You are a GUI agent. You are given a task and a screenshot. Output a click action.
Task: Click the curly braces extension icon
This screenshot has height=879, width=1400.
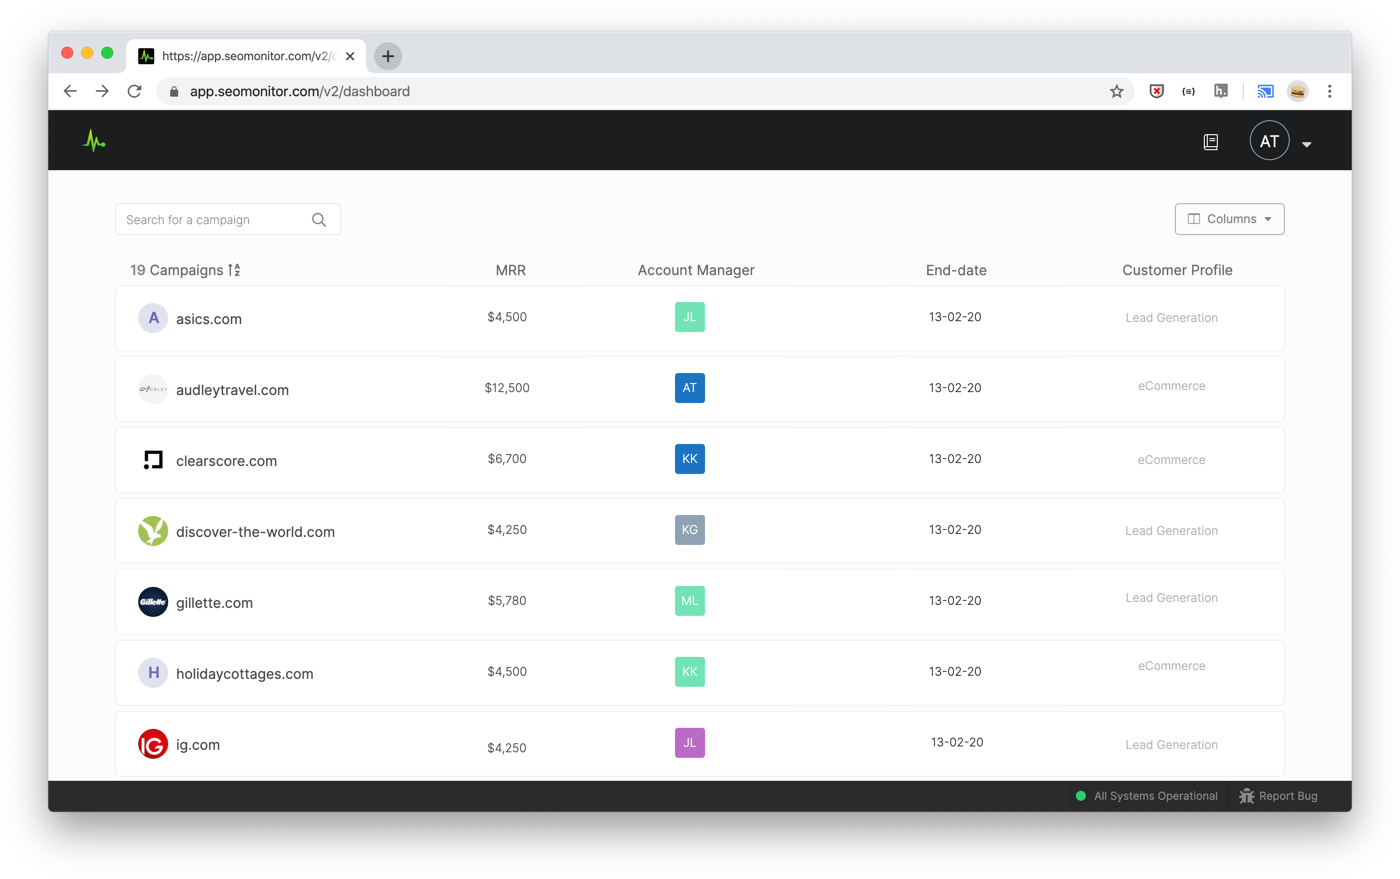click(1188, 91)
